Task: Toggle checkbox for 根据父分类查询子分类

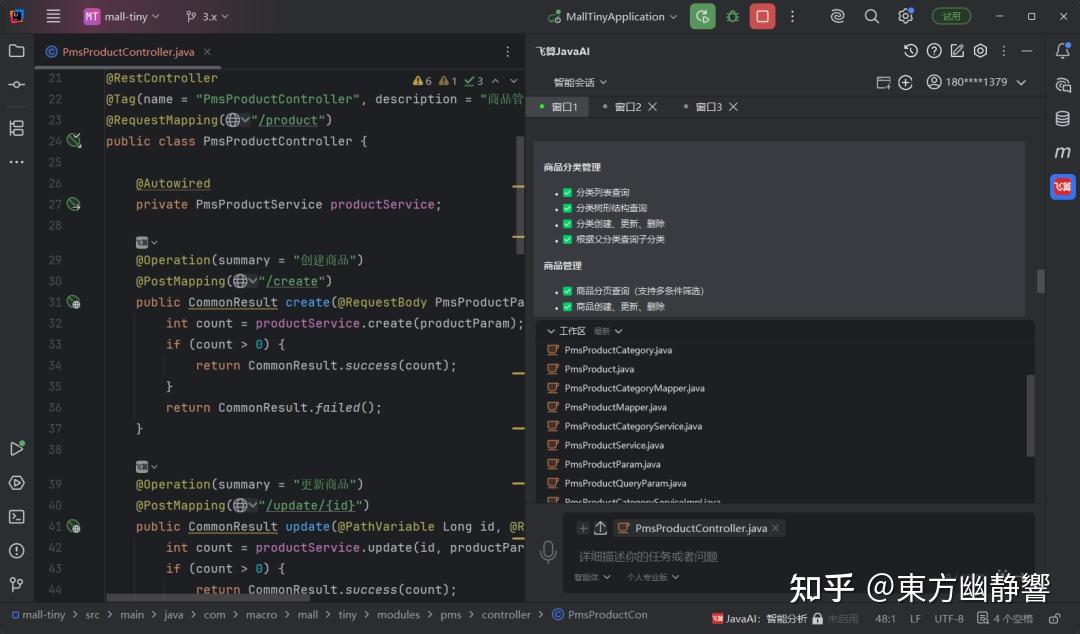Action: tap(568, 239)
